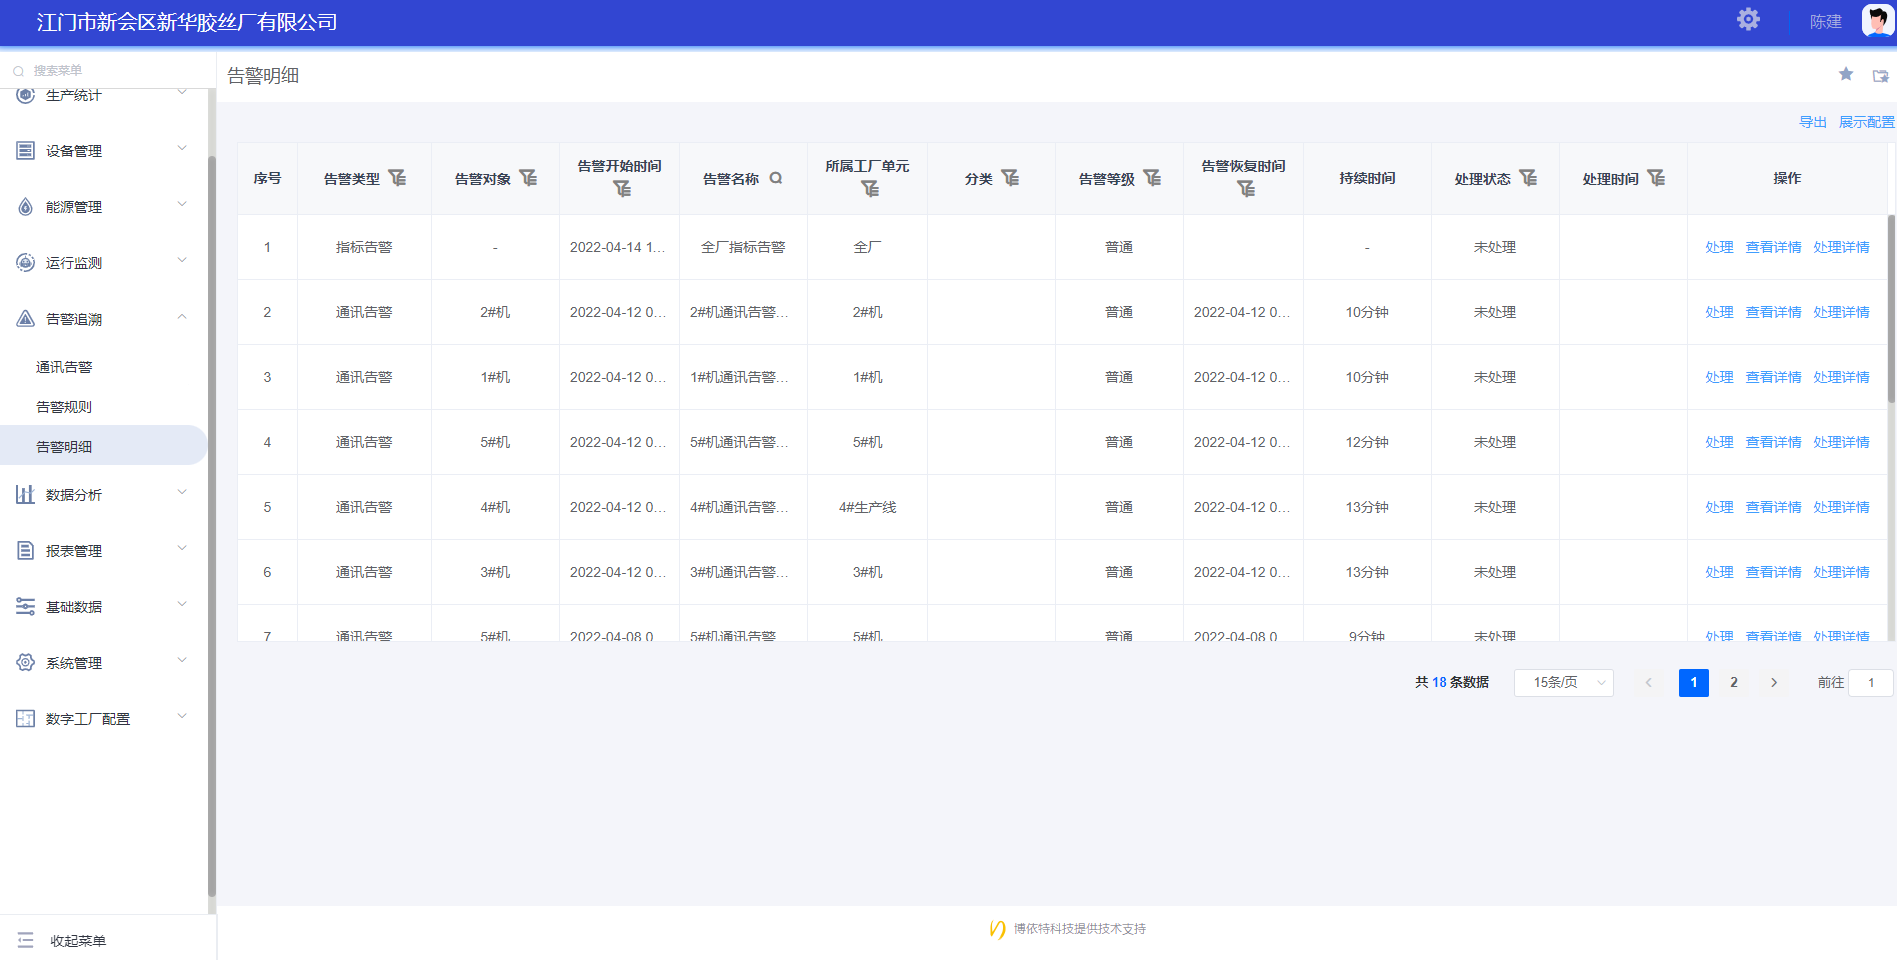
Task: Click the 搜索菜单 search field
Action: coord(110,71)
